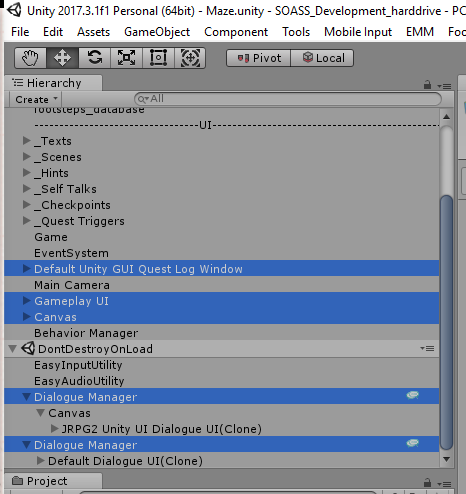Expand JRPG2 Unity UI Dialogue UI(Clone)
This screenshot has width=466, height=494.
coord(55,428)
